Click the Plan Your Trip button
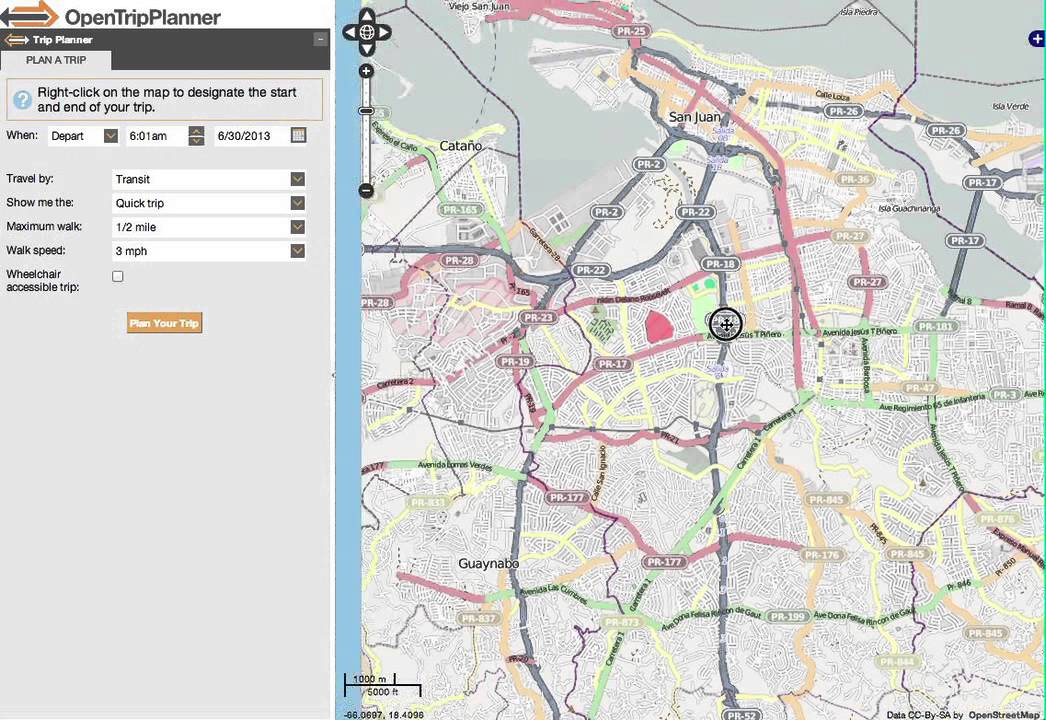Image resolution: width=1046 pixels, height=720 pixels. pyautogui.click(x=164, y=323)
